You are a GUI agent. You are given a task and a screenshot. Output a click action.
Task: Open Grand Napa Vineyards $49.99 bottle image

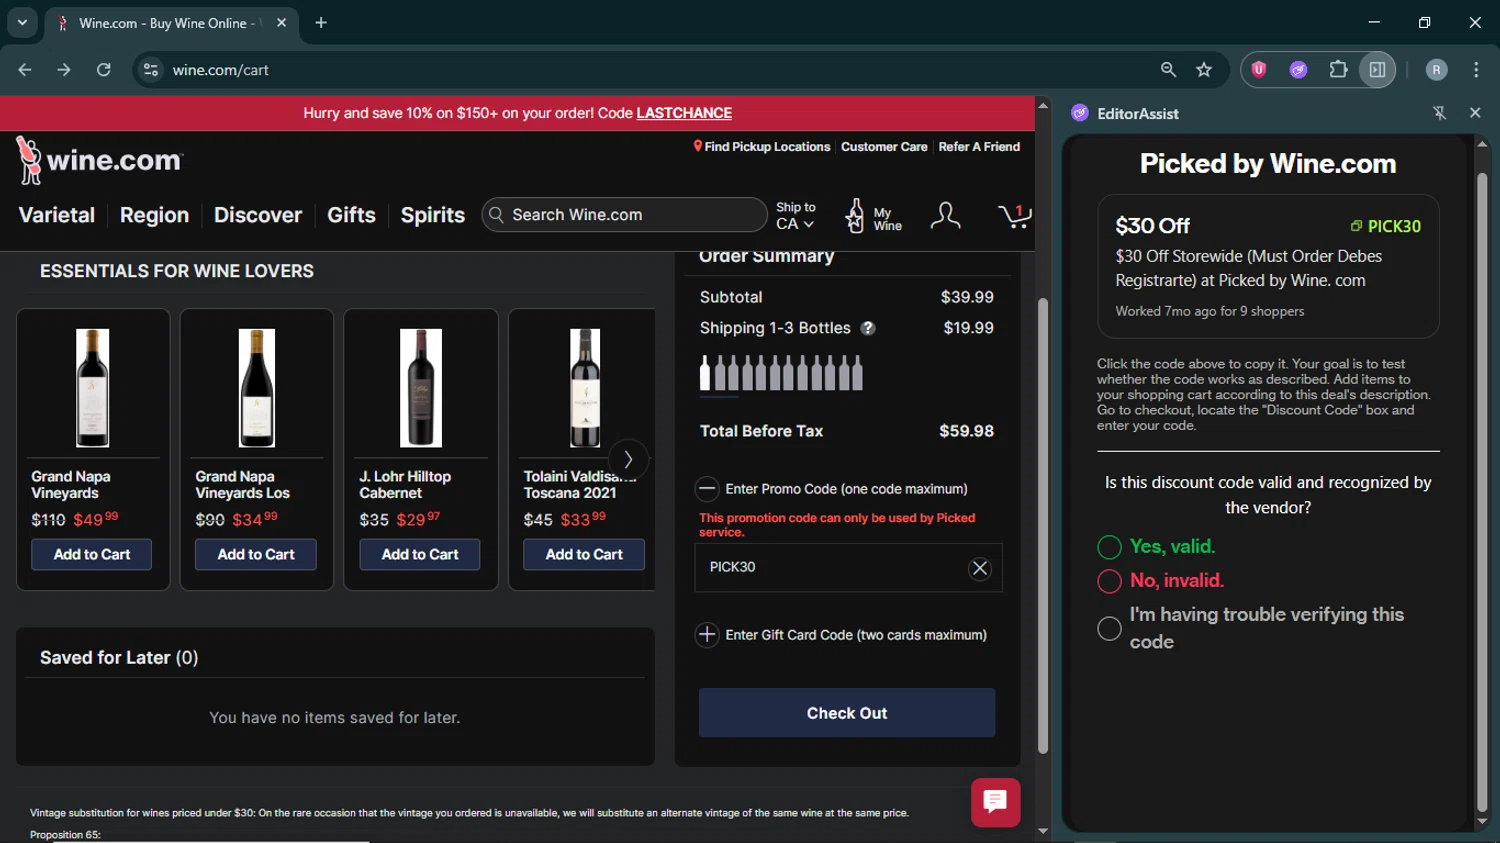[x=93, y=388]
